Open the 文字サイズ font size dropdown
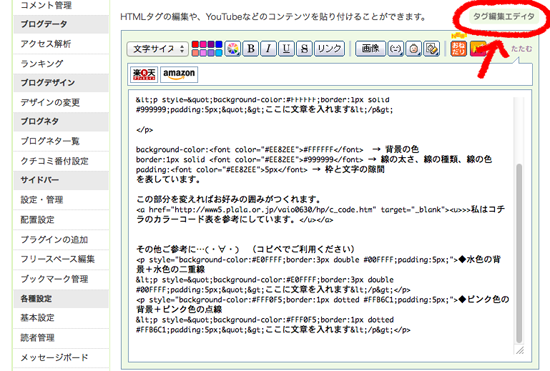Viewport: 550px width, 371px height. point(157,49)
